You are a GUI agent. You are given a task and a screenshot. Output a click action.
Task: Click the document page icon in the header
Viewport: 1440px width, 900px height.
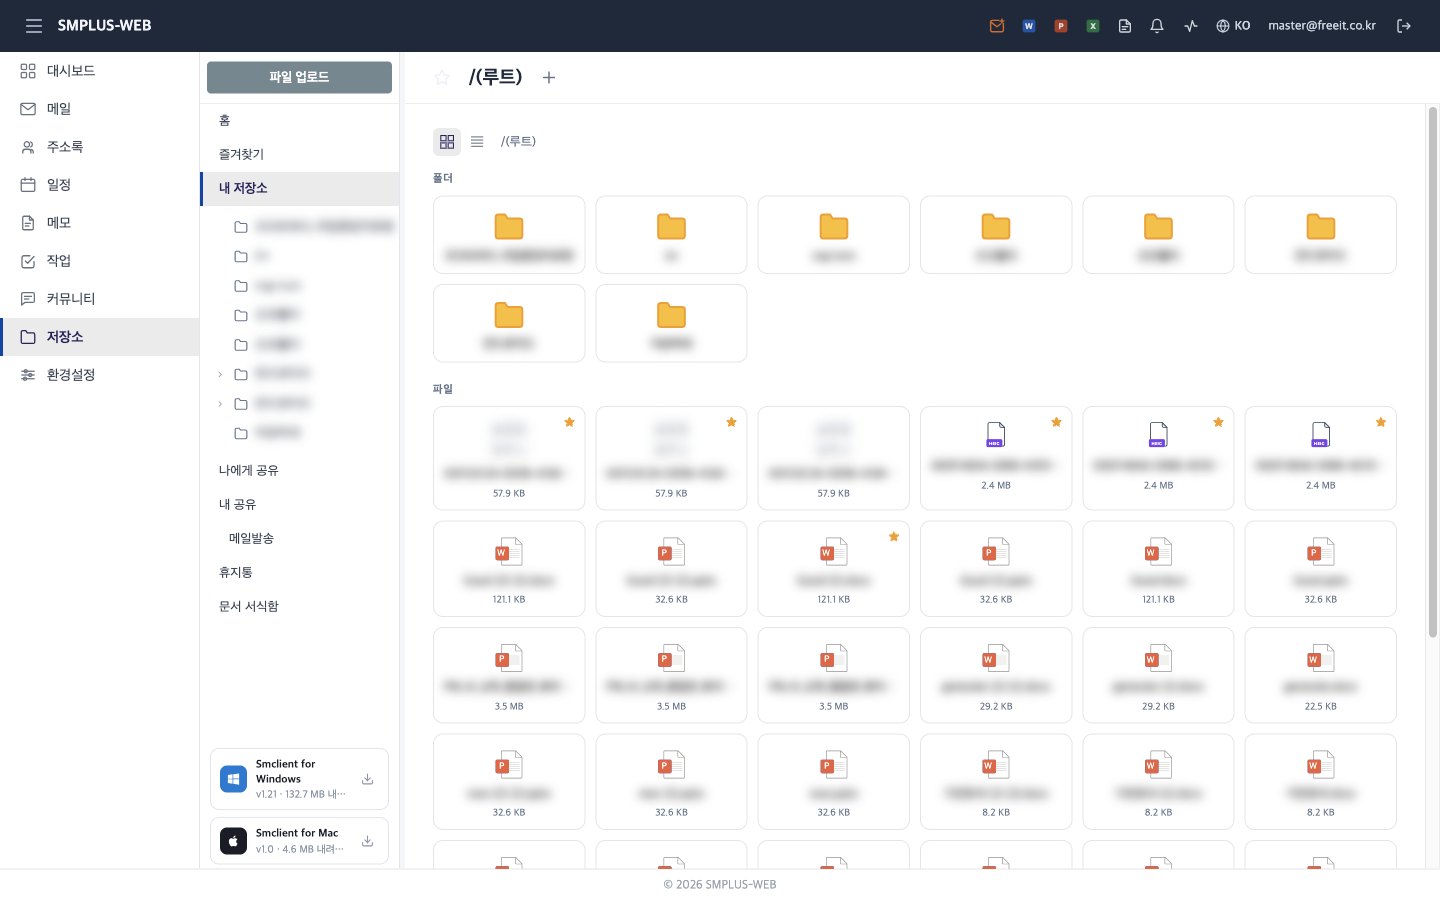1125,26
